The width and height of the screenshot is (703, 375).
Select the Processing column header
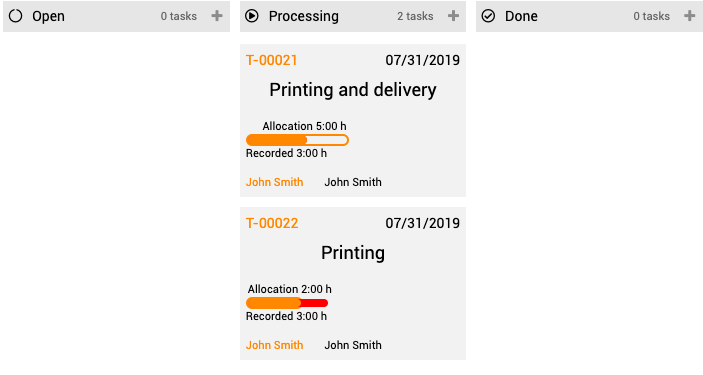pyautogui.click(x=353, y=16)
